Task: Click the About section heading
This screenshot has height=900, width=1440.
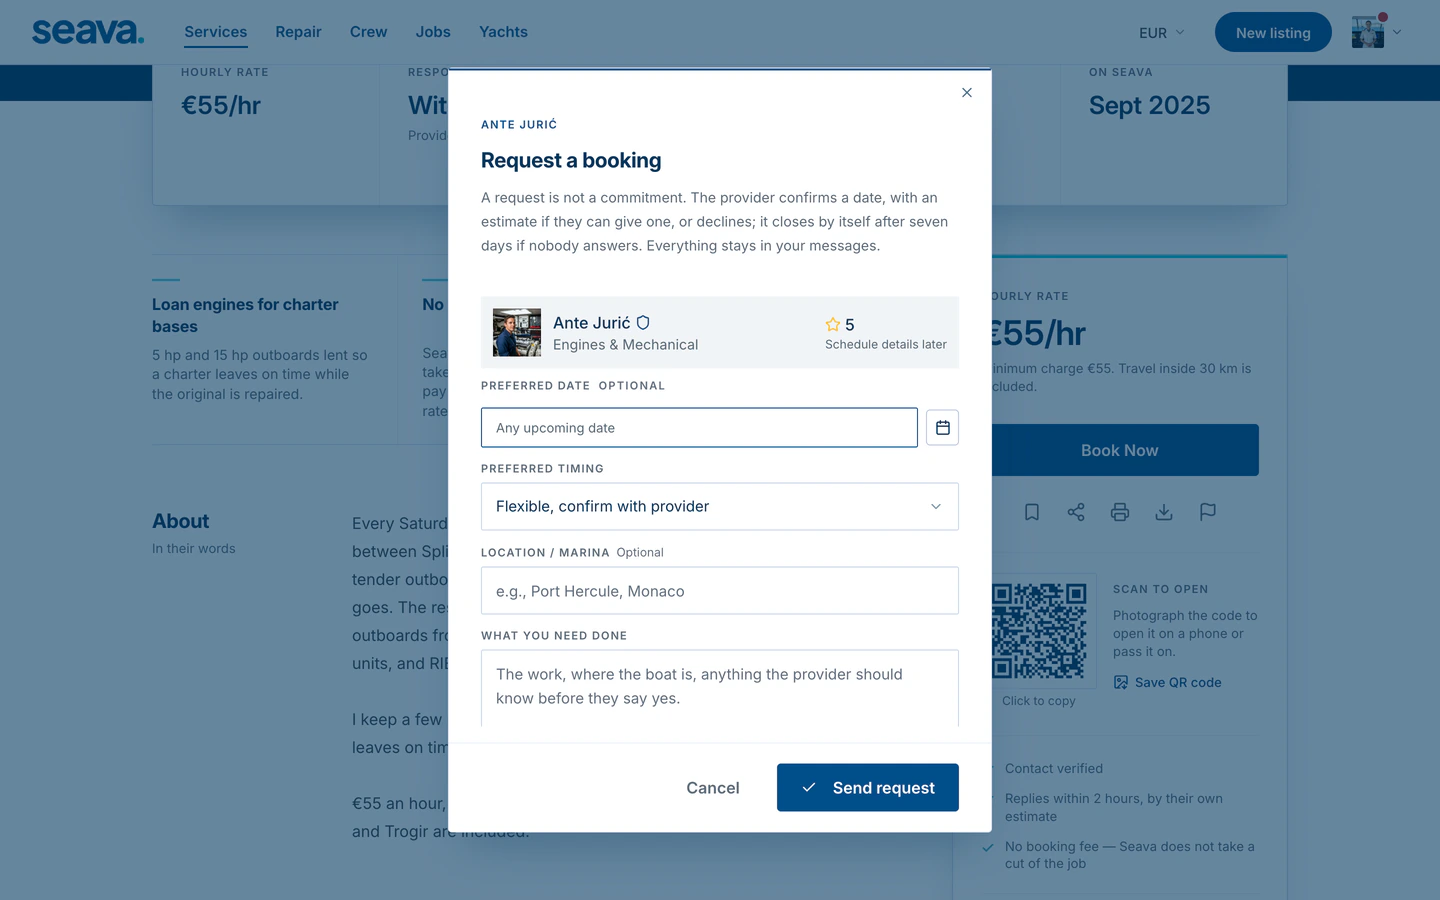Action: (181, 521)
